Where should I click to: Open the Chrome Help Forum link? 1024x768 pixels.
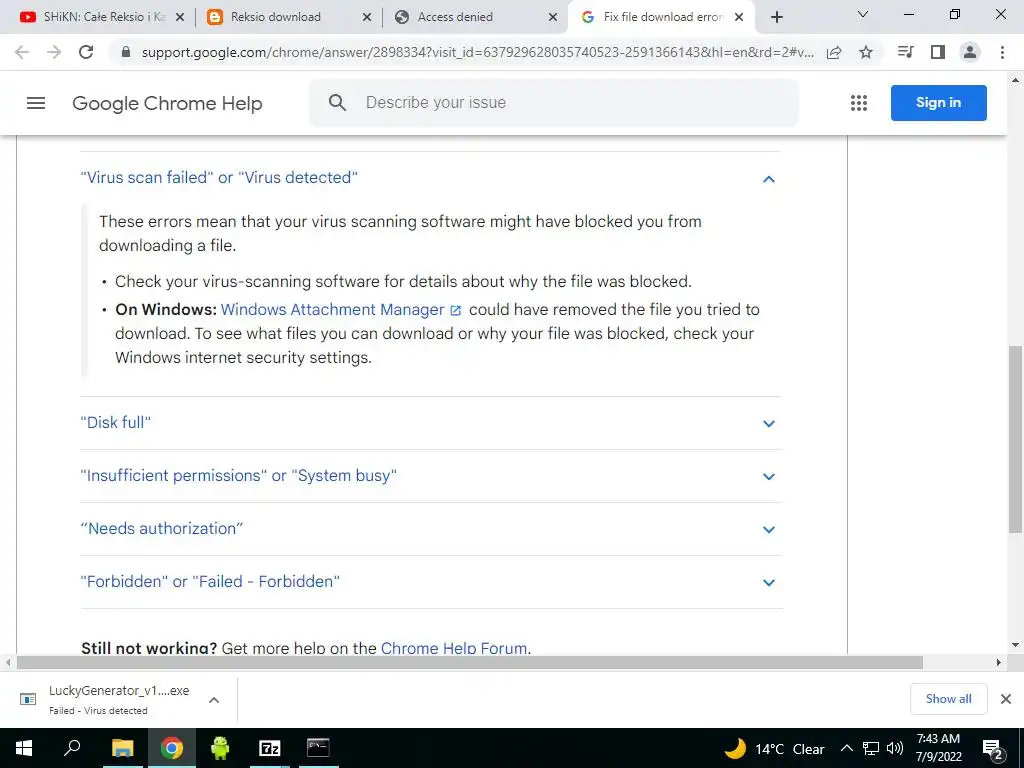455,648
